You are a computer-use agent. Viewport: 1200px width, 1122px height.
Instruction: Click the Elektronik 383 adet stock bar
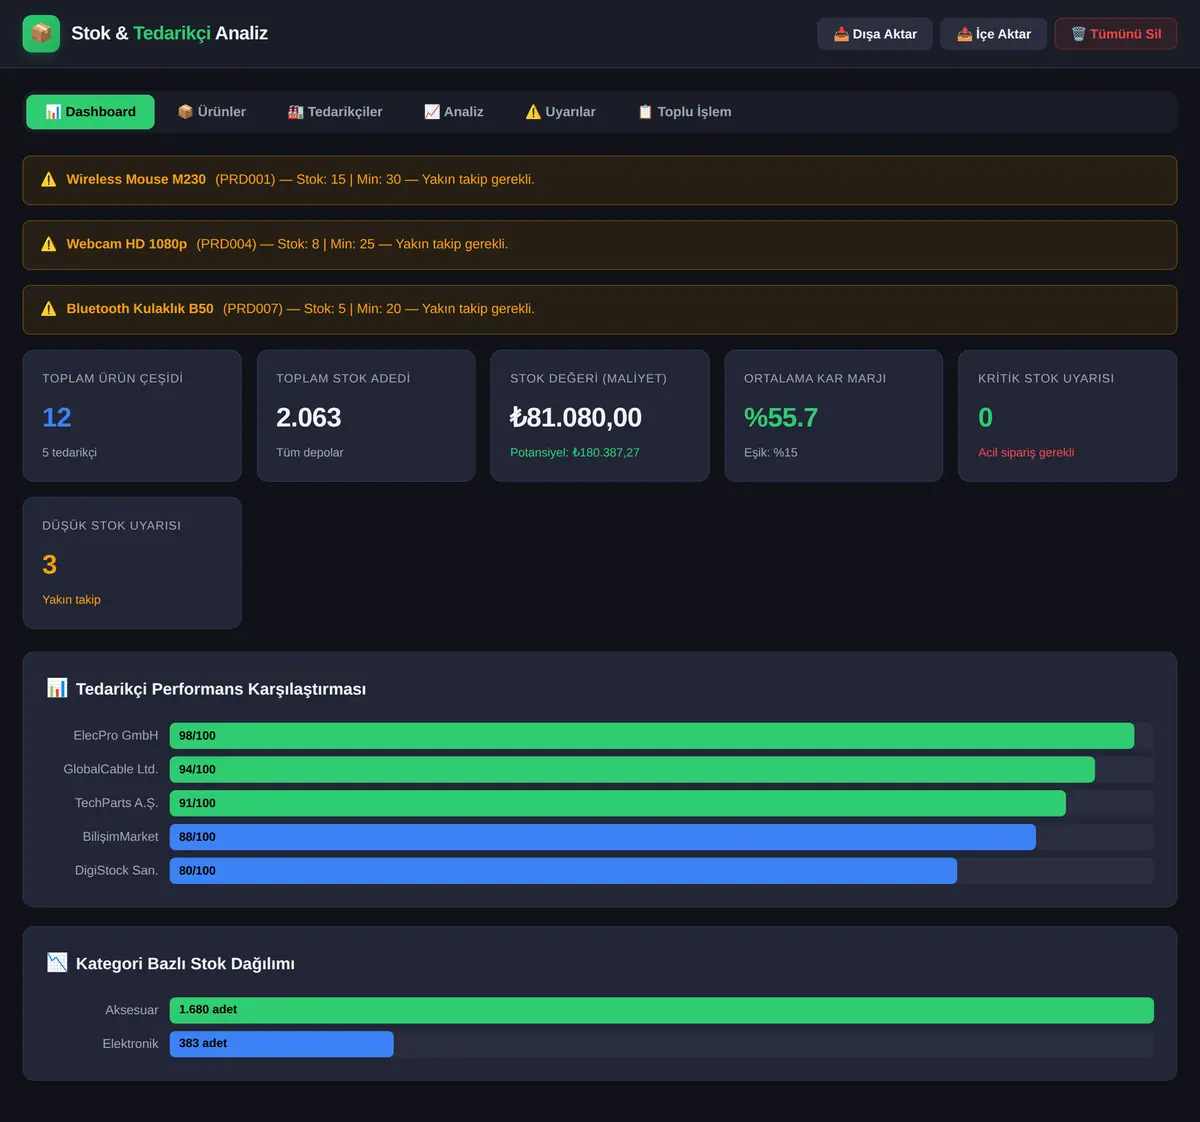(x=282, y=1044)
